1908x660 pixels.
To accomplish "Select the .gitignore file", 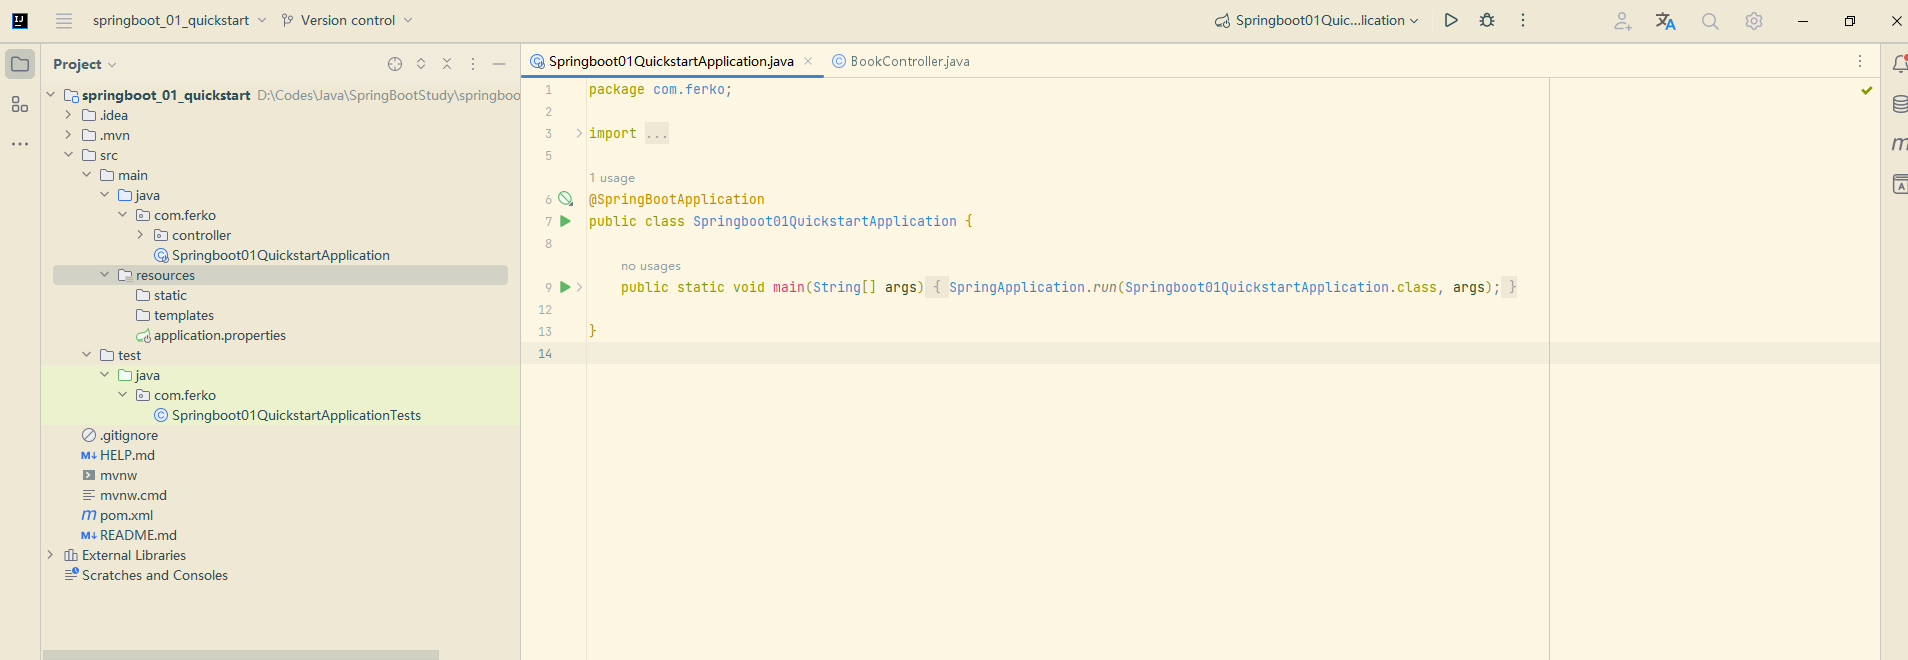I will (x=128, y=435).
